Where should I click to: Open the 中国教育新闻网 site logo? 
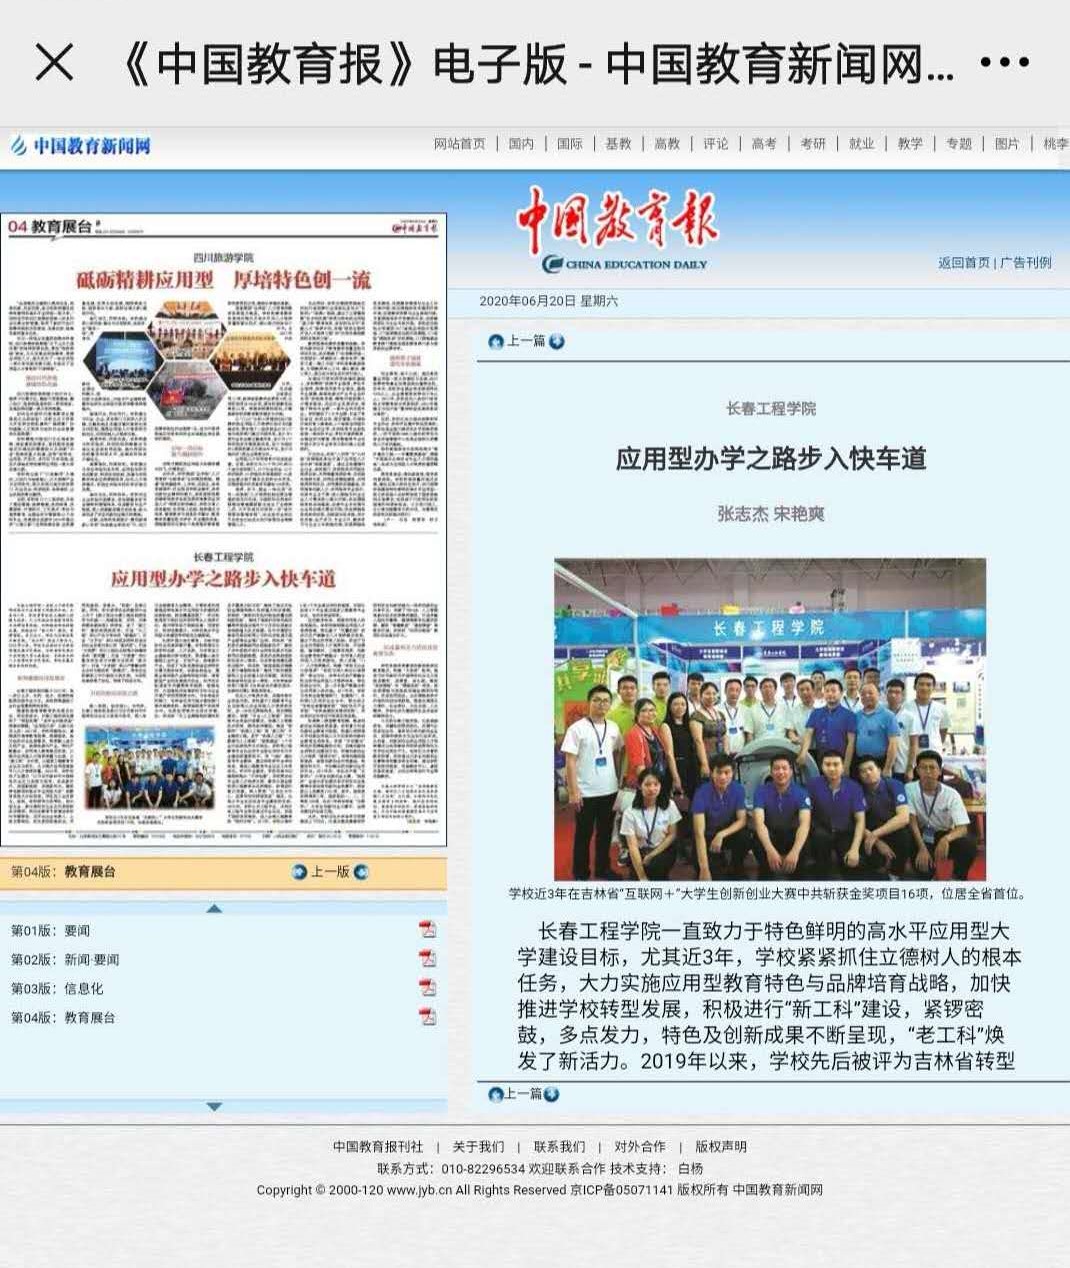pos(80,146)
